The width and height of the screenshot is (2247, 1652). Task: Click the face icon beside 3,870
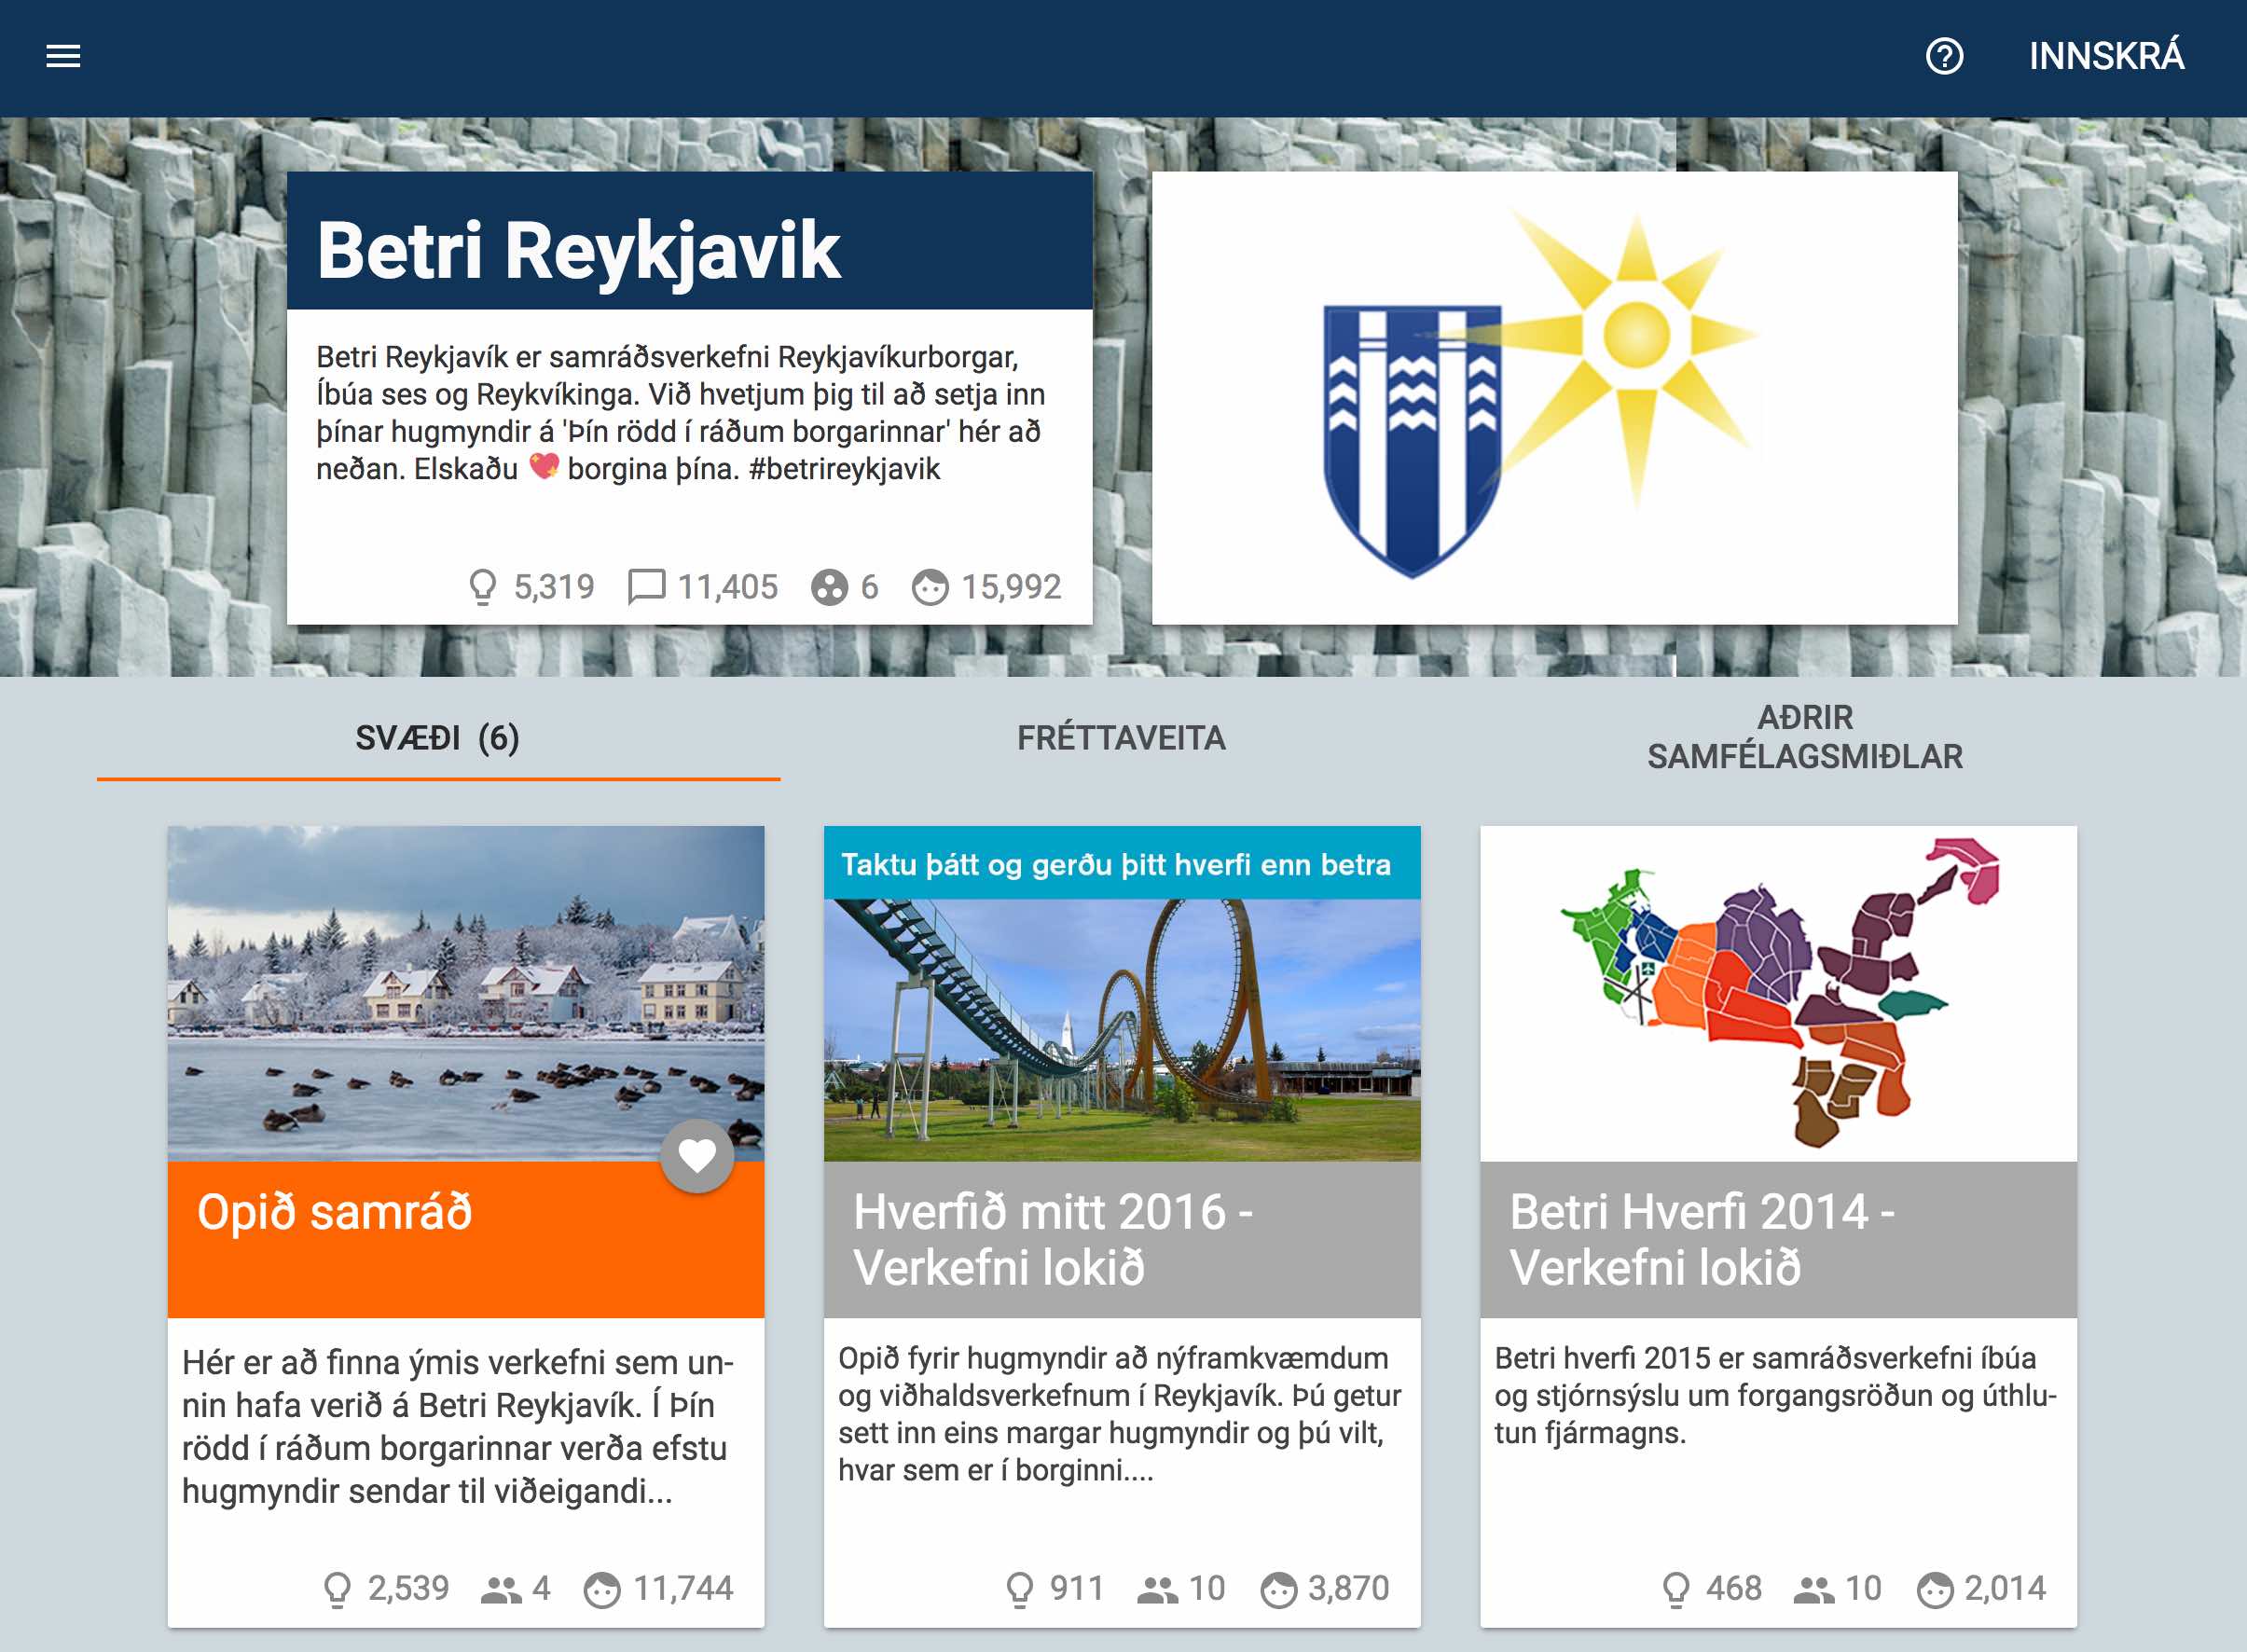click(1278, 1588)
